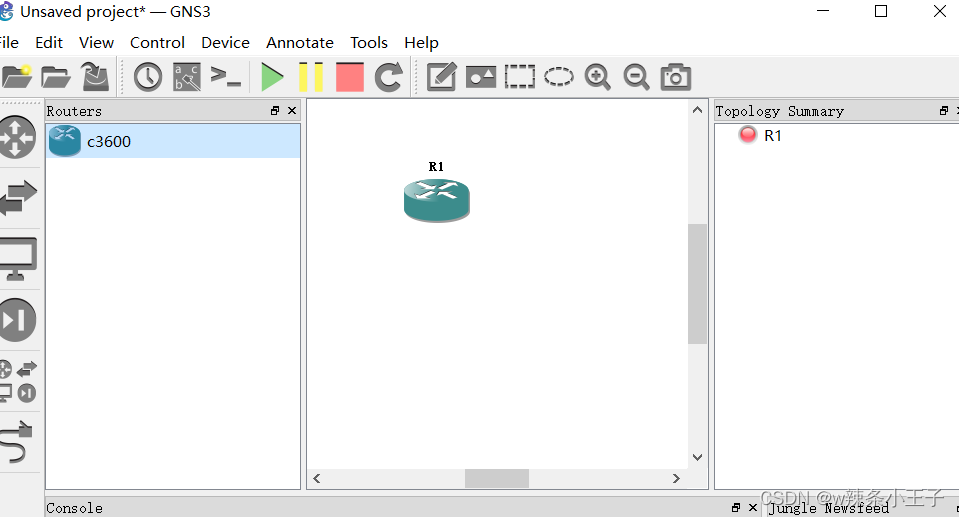Open the View menu
Viewport: 959px width, 517px height.
click(96, 43)
